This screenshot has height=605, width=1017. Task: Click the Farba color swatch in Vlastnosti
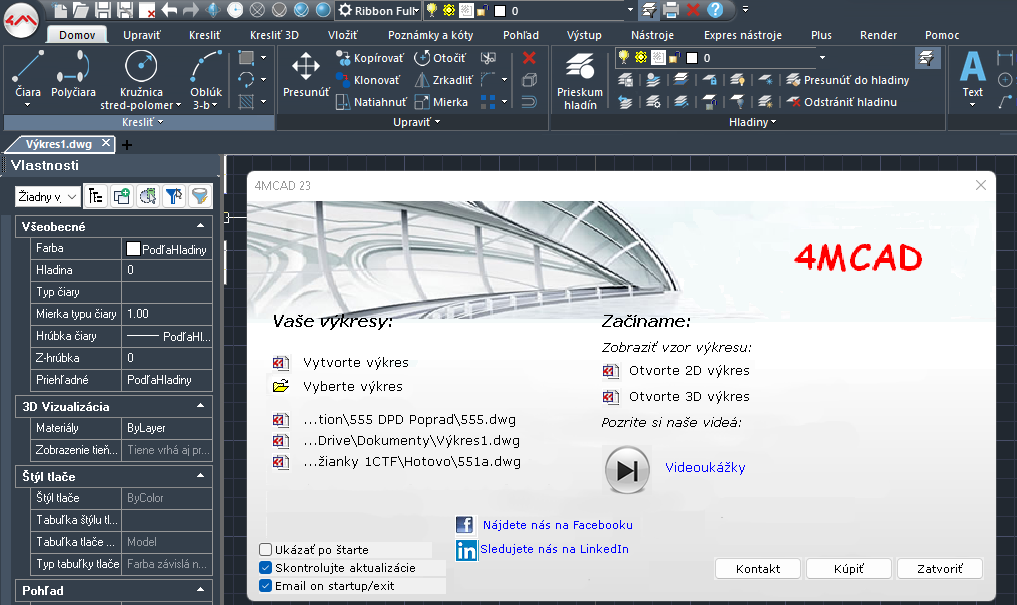click(x=134, y=248)
